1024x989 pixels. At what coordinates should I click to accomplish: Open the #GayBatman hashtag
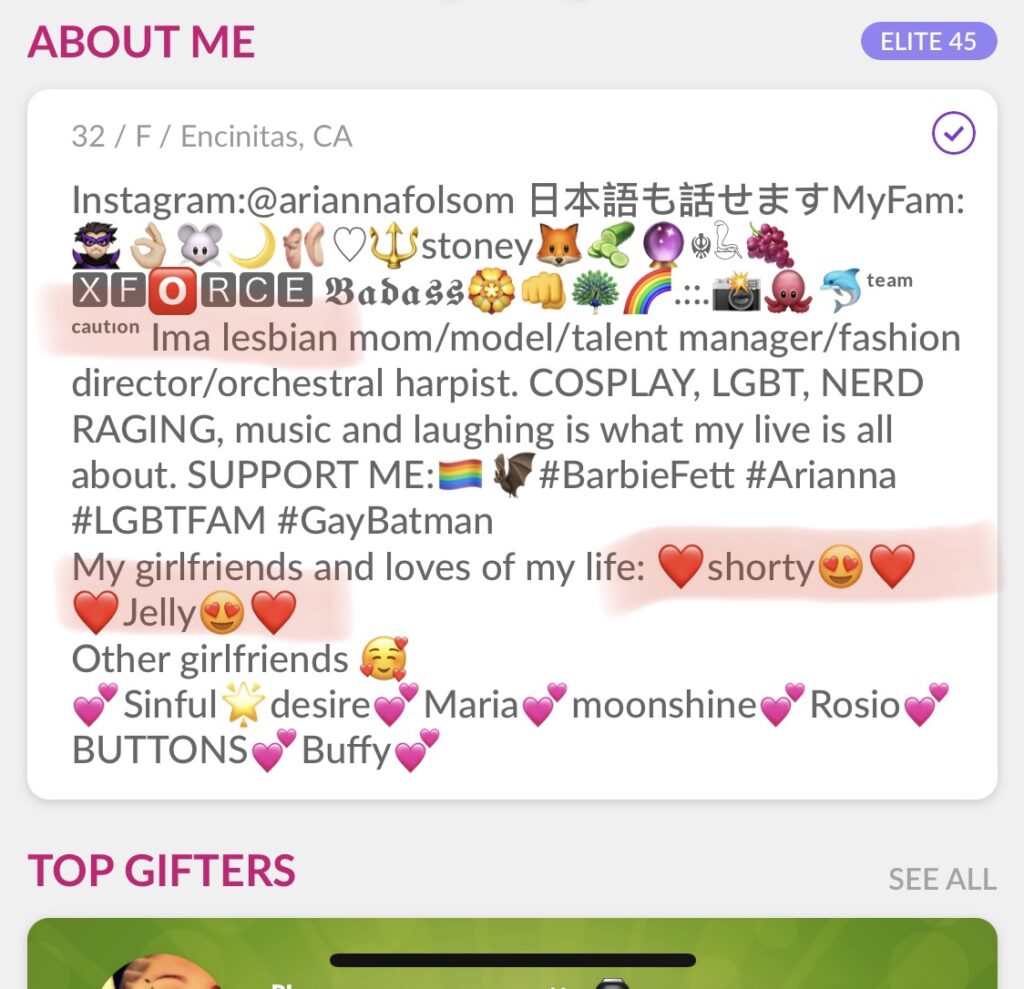point(385,521)
